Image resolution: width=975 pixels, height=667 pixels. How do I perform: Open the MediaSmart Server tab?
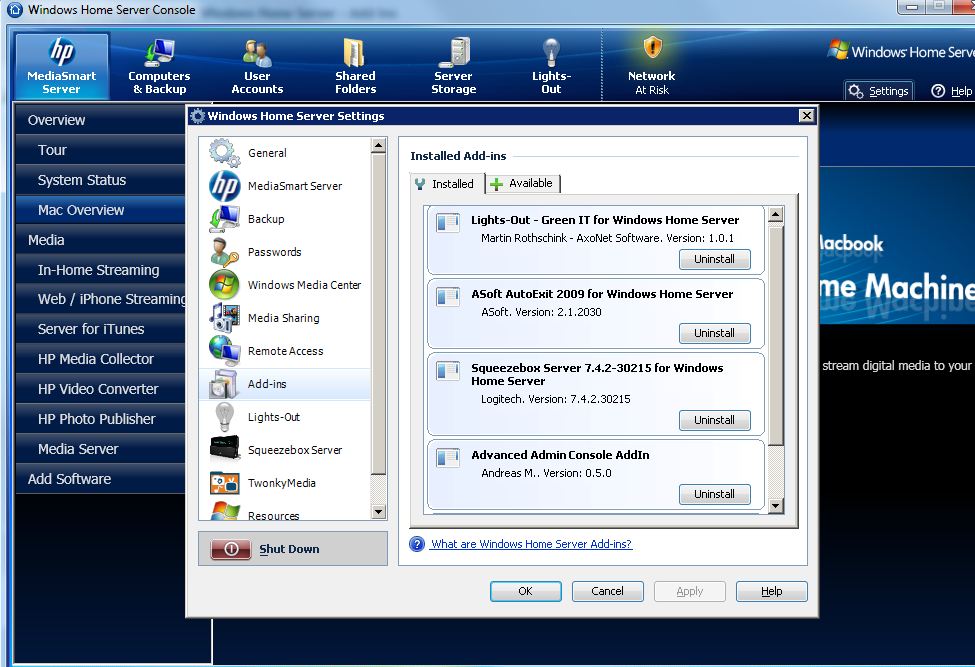click(62, 67)
